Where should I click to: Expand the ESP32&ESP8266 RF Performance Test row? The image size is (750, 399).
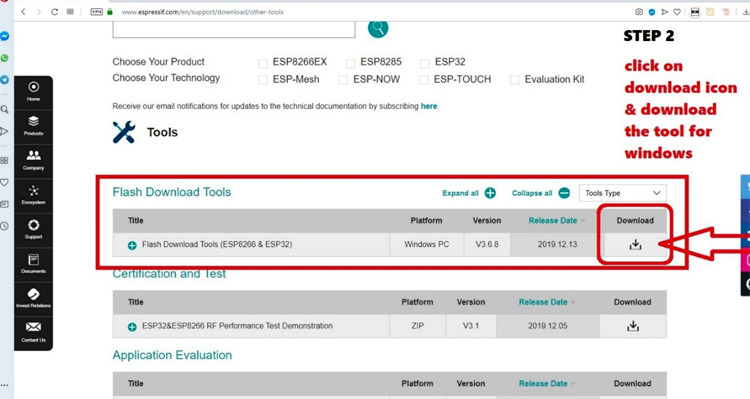point(132,327)
